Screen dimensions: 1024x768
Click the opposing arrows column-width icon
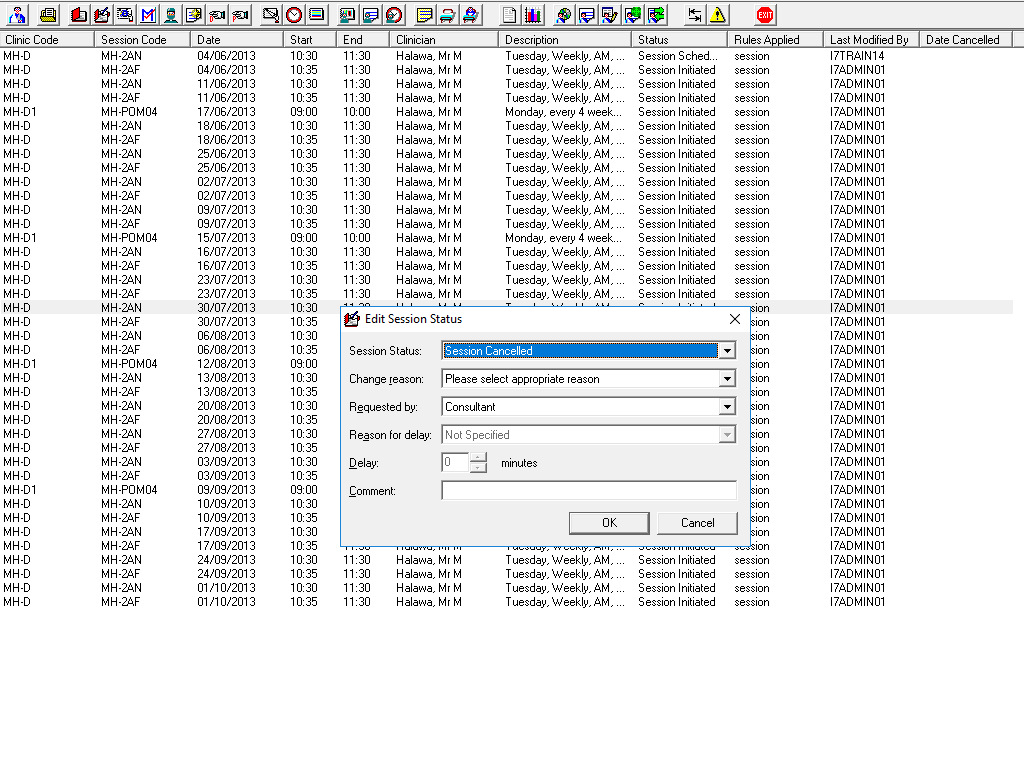point(694,14)
